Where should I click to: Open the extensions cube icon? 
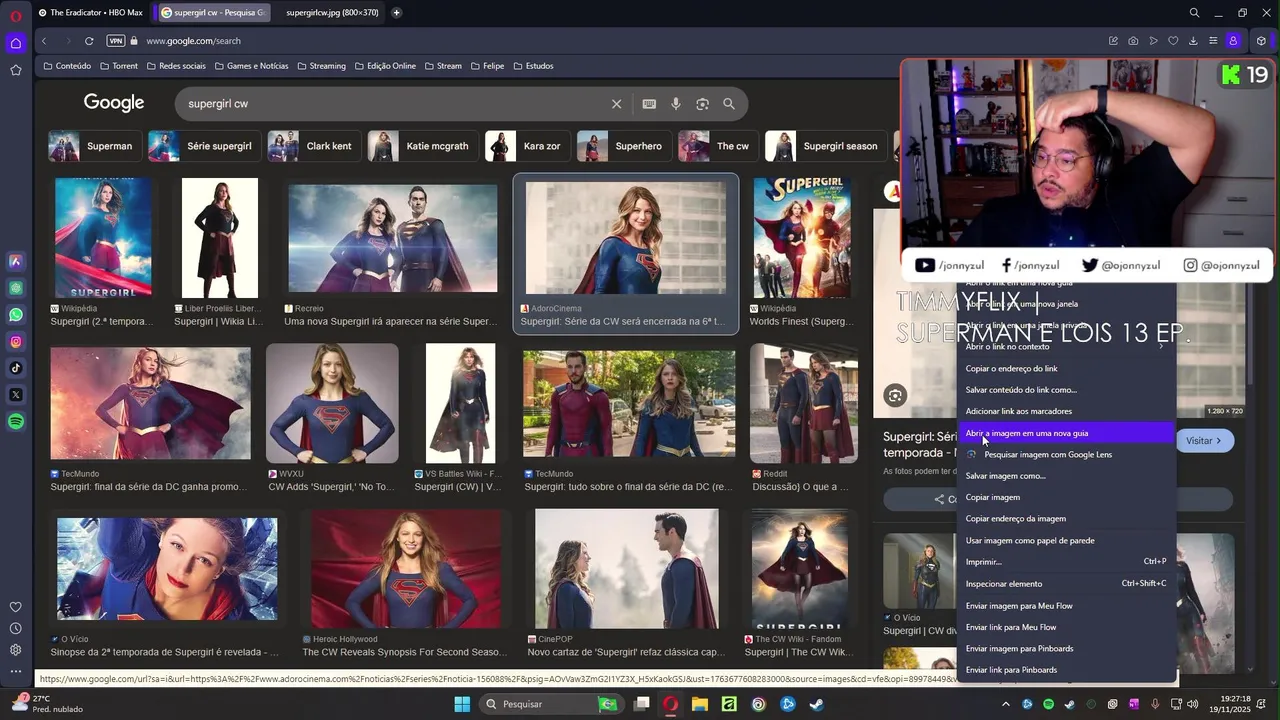[x=1261, y=41]
